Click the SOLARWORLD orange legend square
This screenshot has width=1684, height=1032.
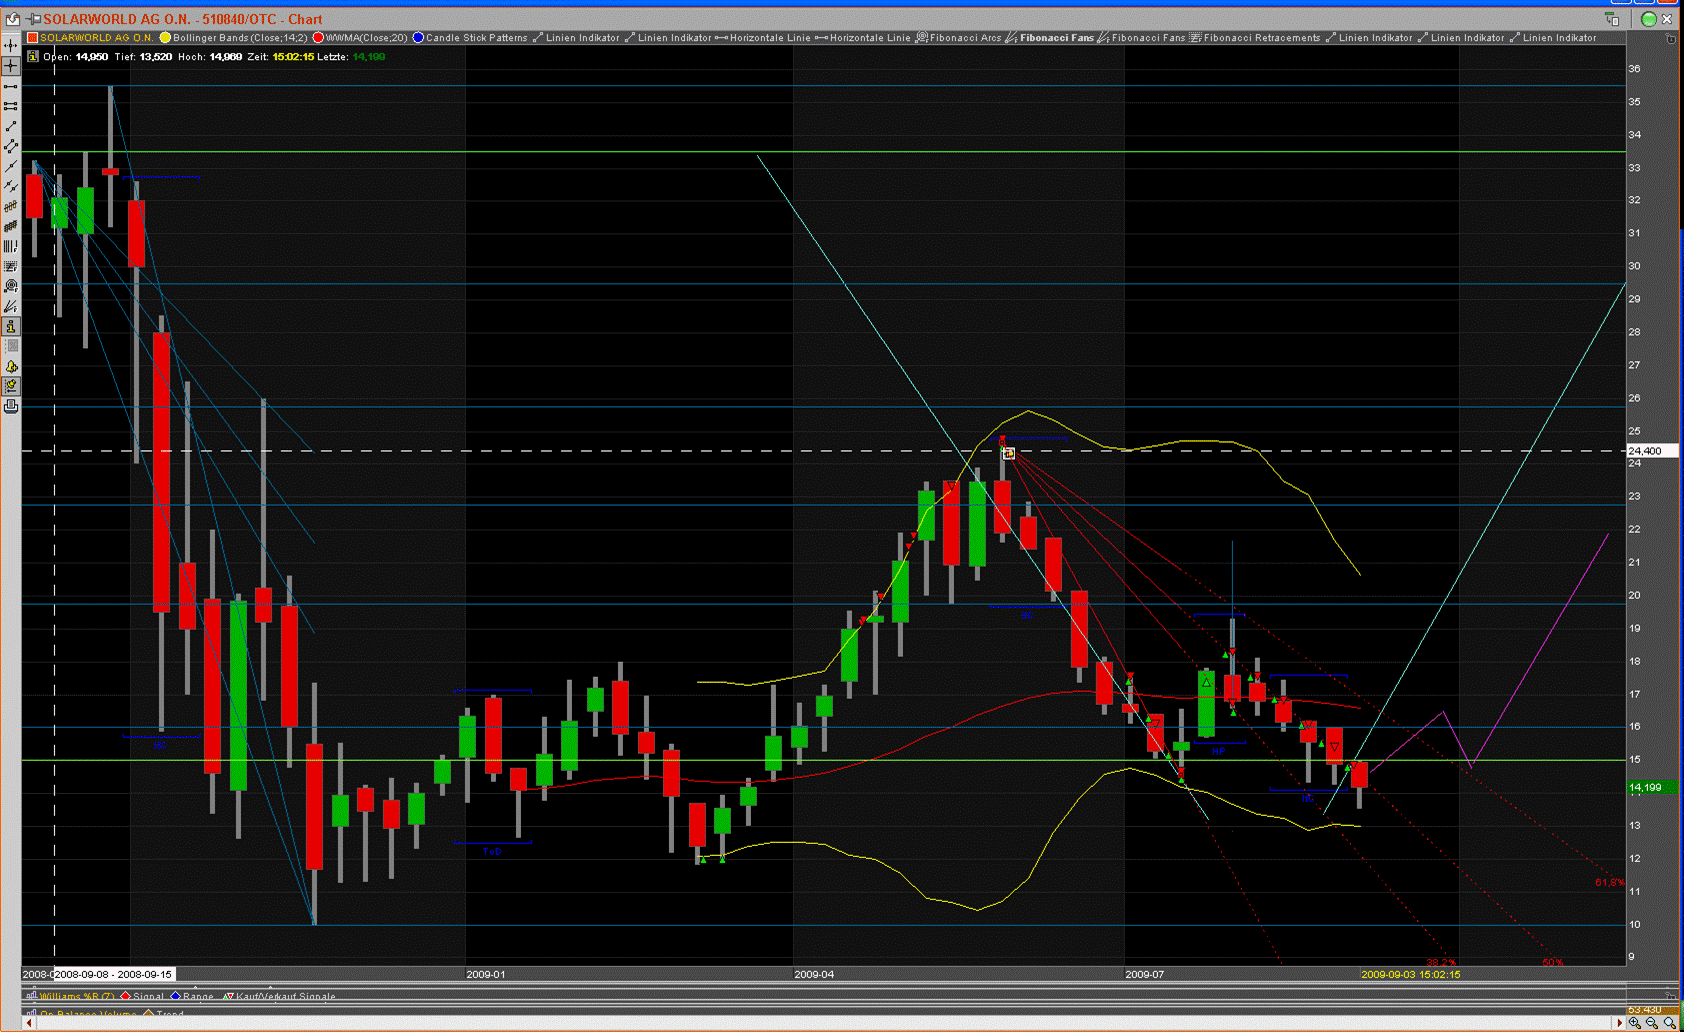click(32, 38)
